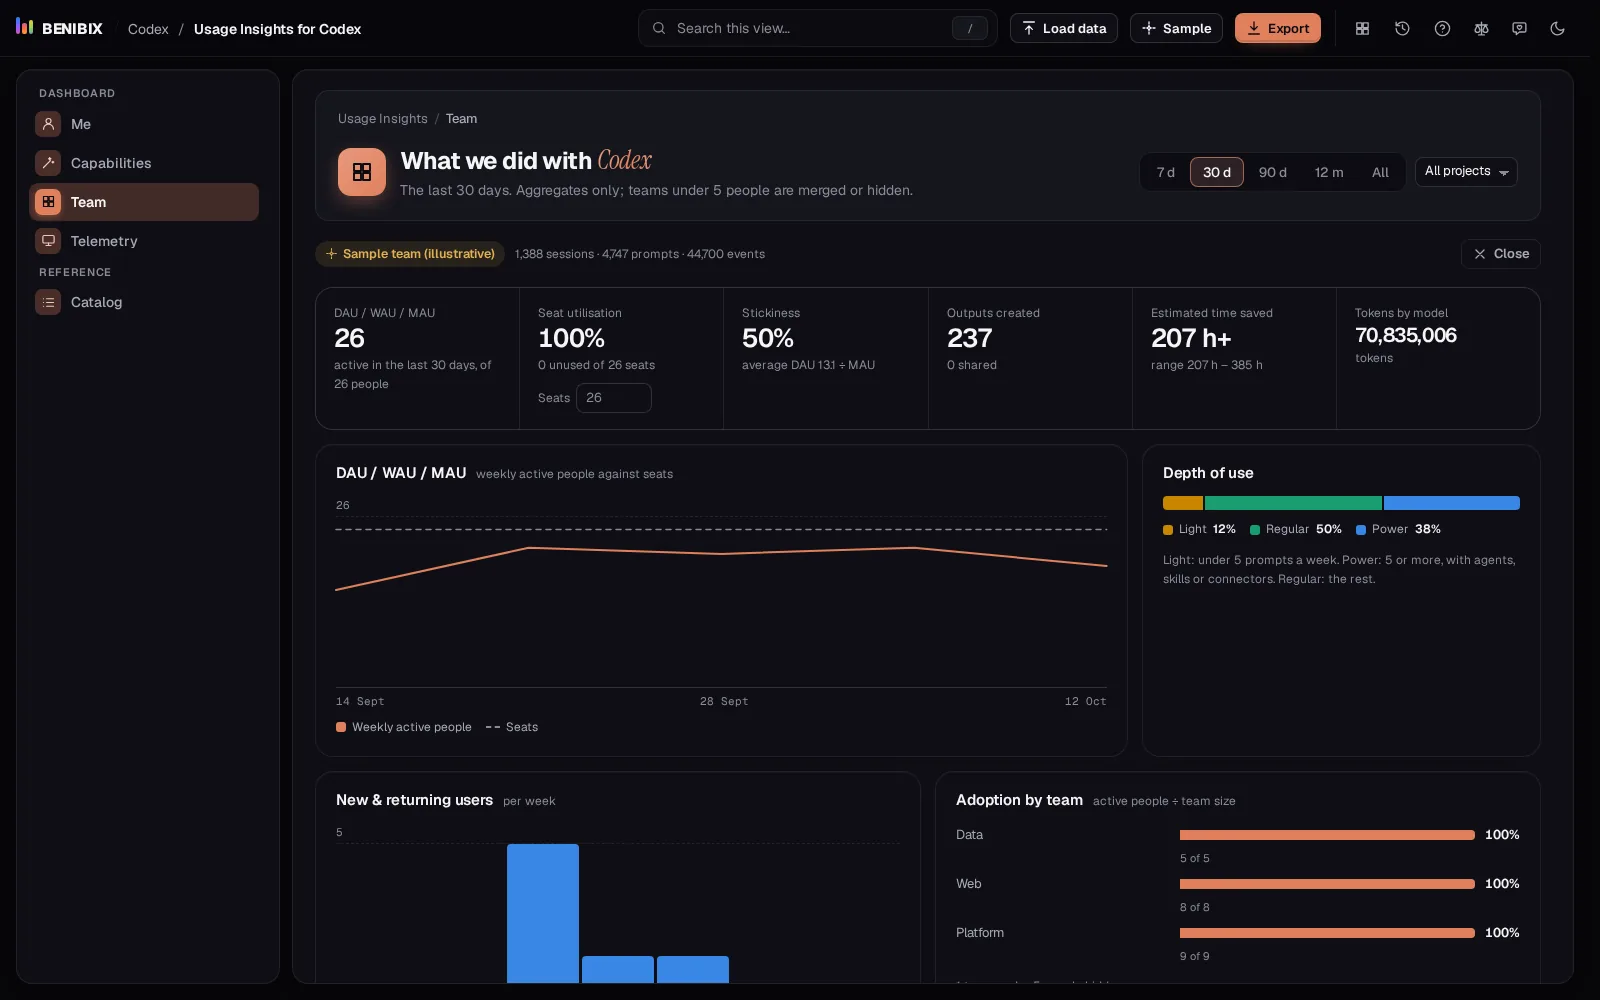Click the Seats number input
This screenshot has height=1000, width=1600.
coord(614,398)
